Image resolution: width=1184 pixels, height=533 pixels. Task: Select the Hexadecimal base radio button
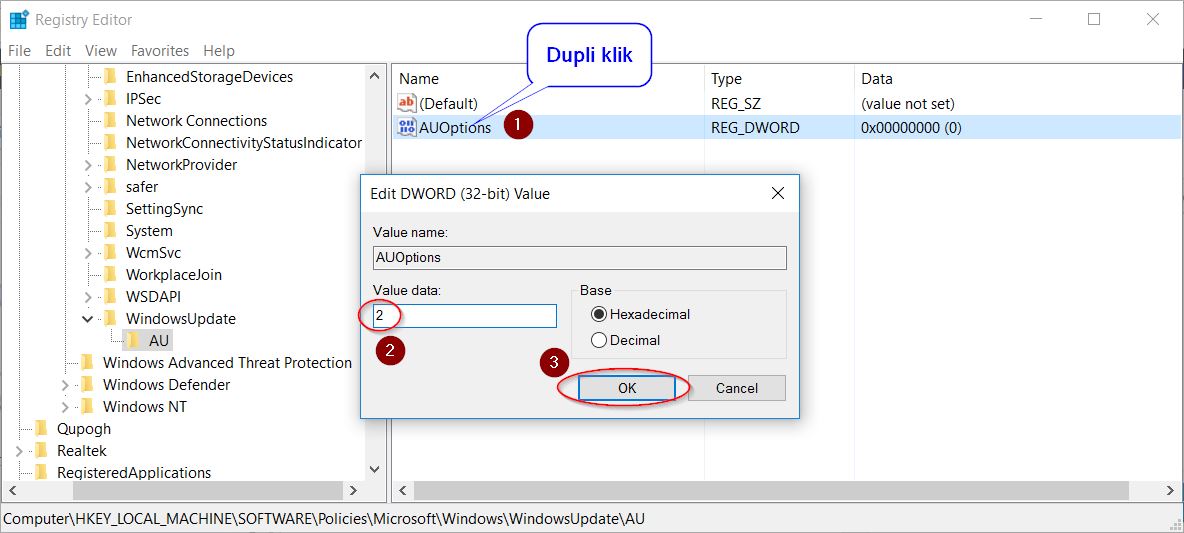(600, 314)
